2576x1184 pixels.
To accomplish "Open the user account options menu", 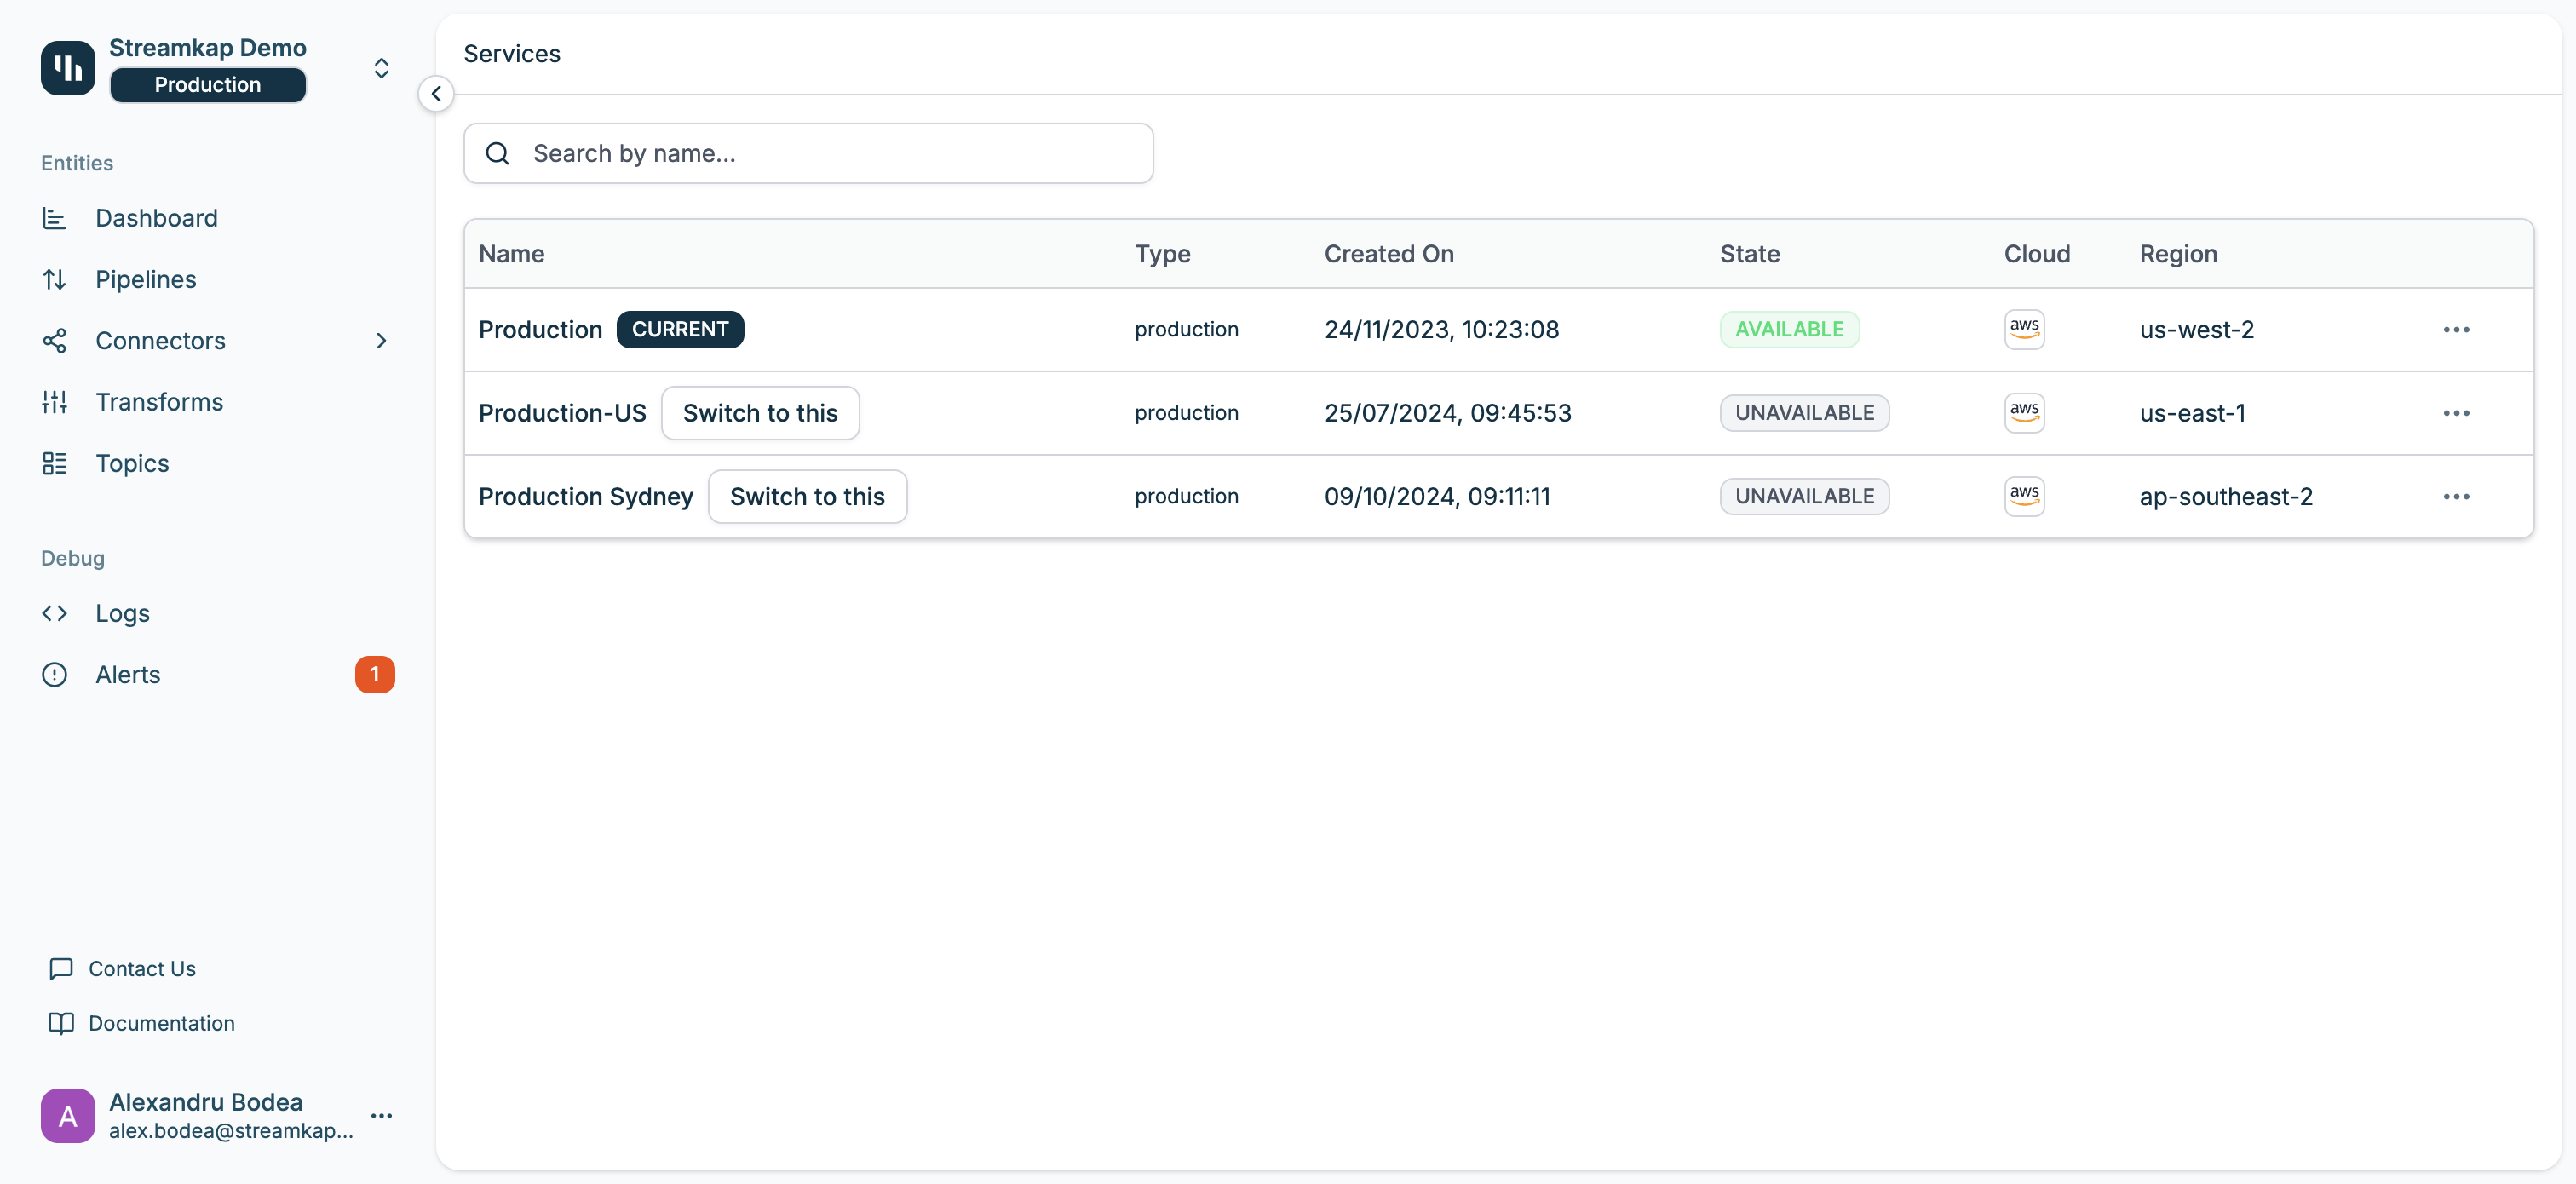I will (381, 1115).
